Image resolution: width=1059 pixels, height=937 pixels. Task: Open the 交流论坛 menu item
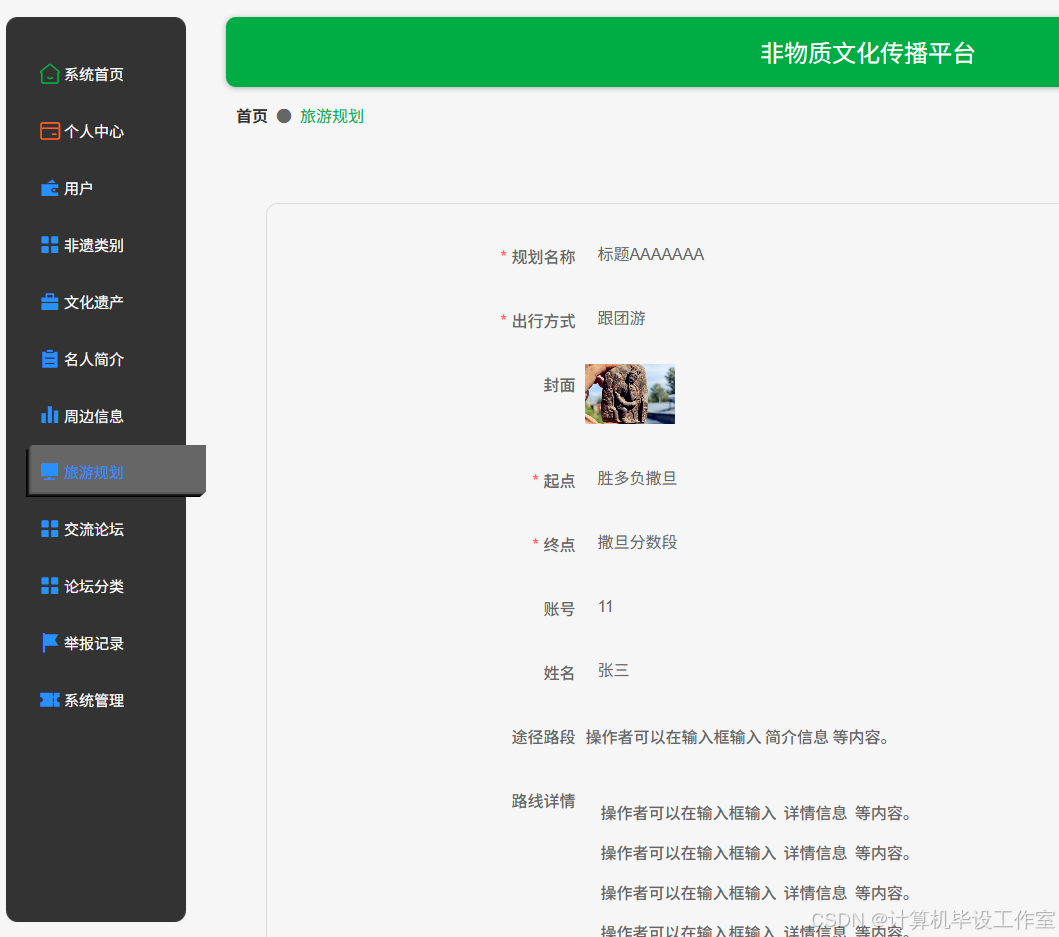[96, 529]
